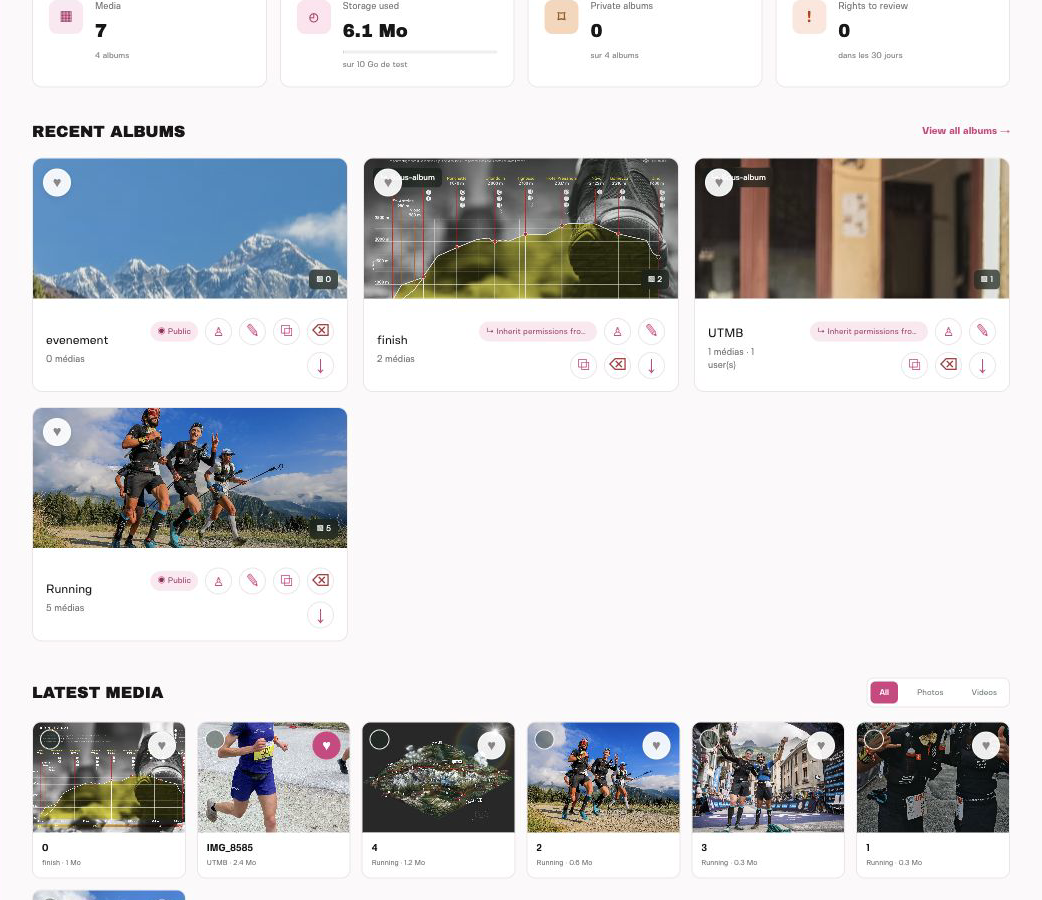This screenshot has height=900, width=1042.
Task: Favorite media 2 with heart button
Action: [656, 746]
